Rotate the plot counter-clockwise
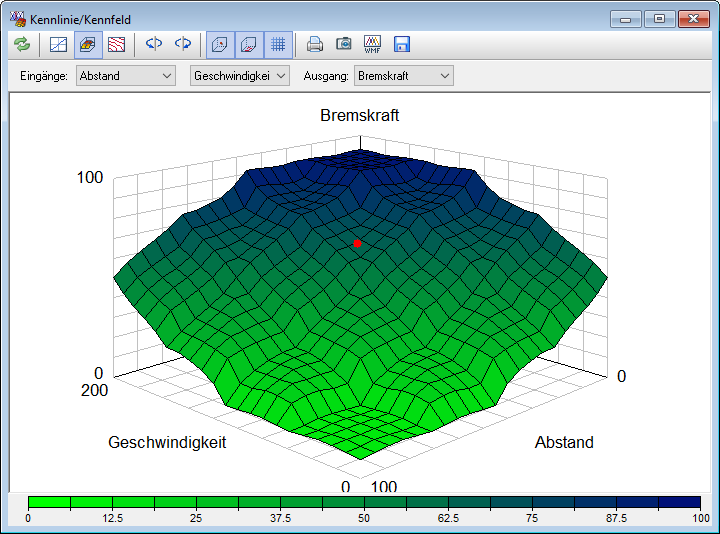This screenshot has height=534, width=720. pos(154,44)
